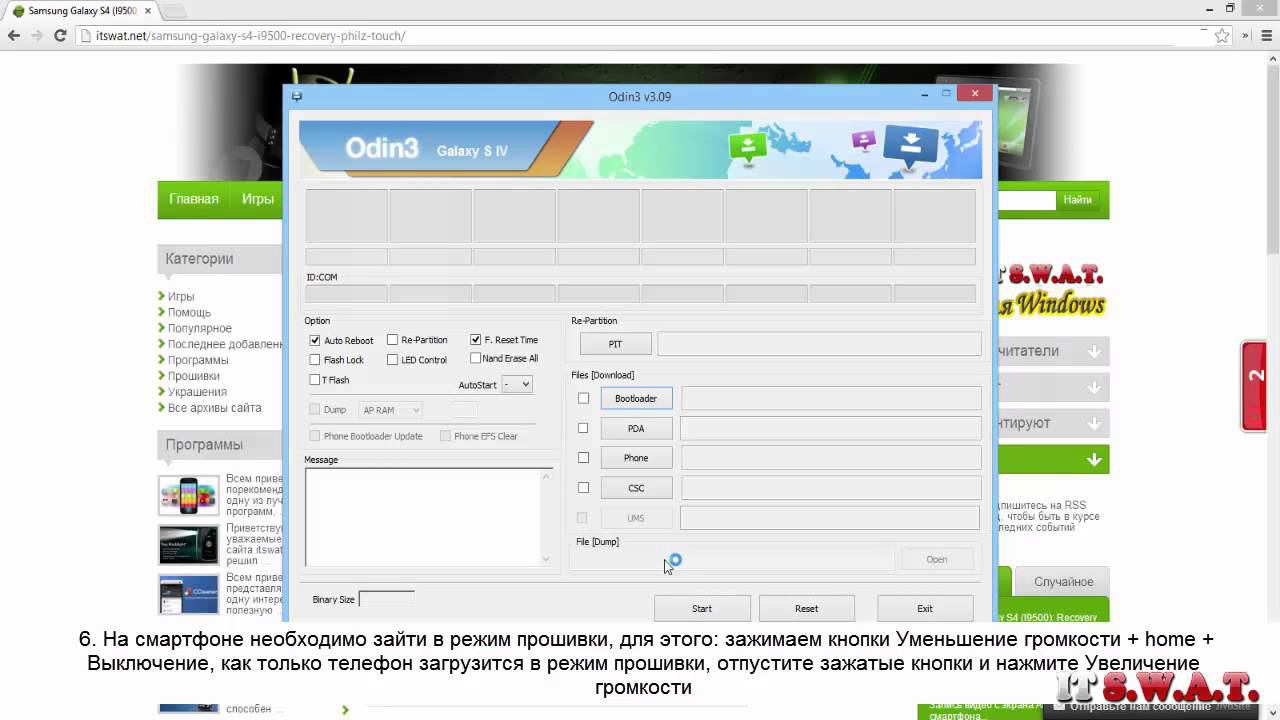Image resolution: width=1280 pixels, height=720 pixels.
Task: Click the PDA file button
Action: click(636, 428)
